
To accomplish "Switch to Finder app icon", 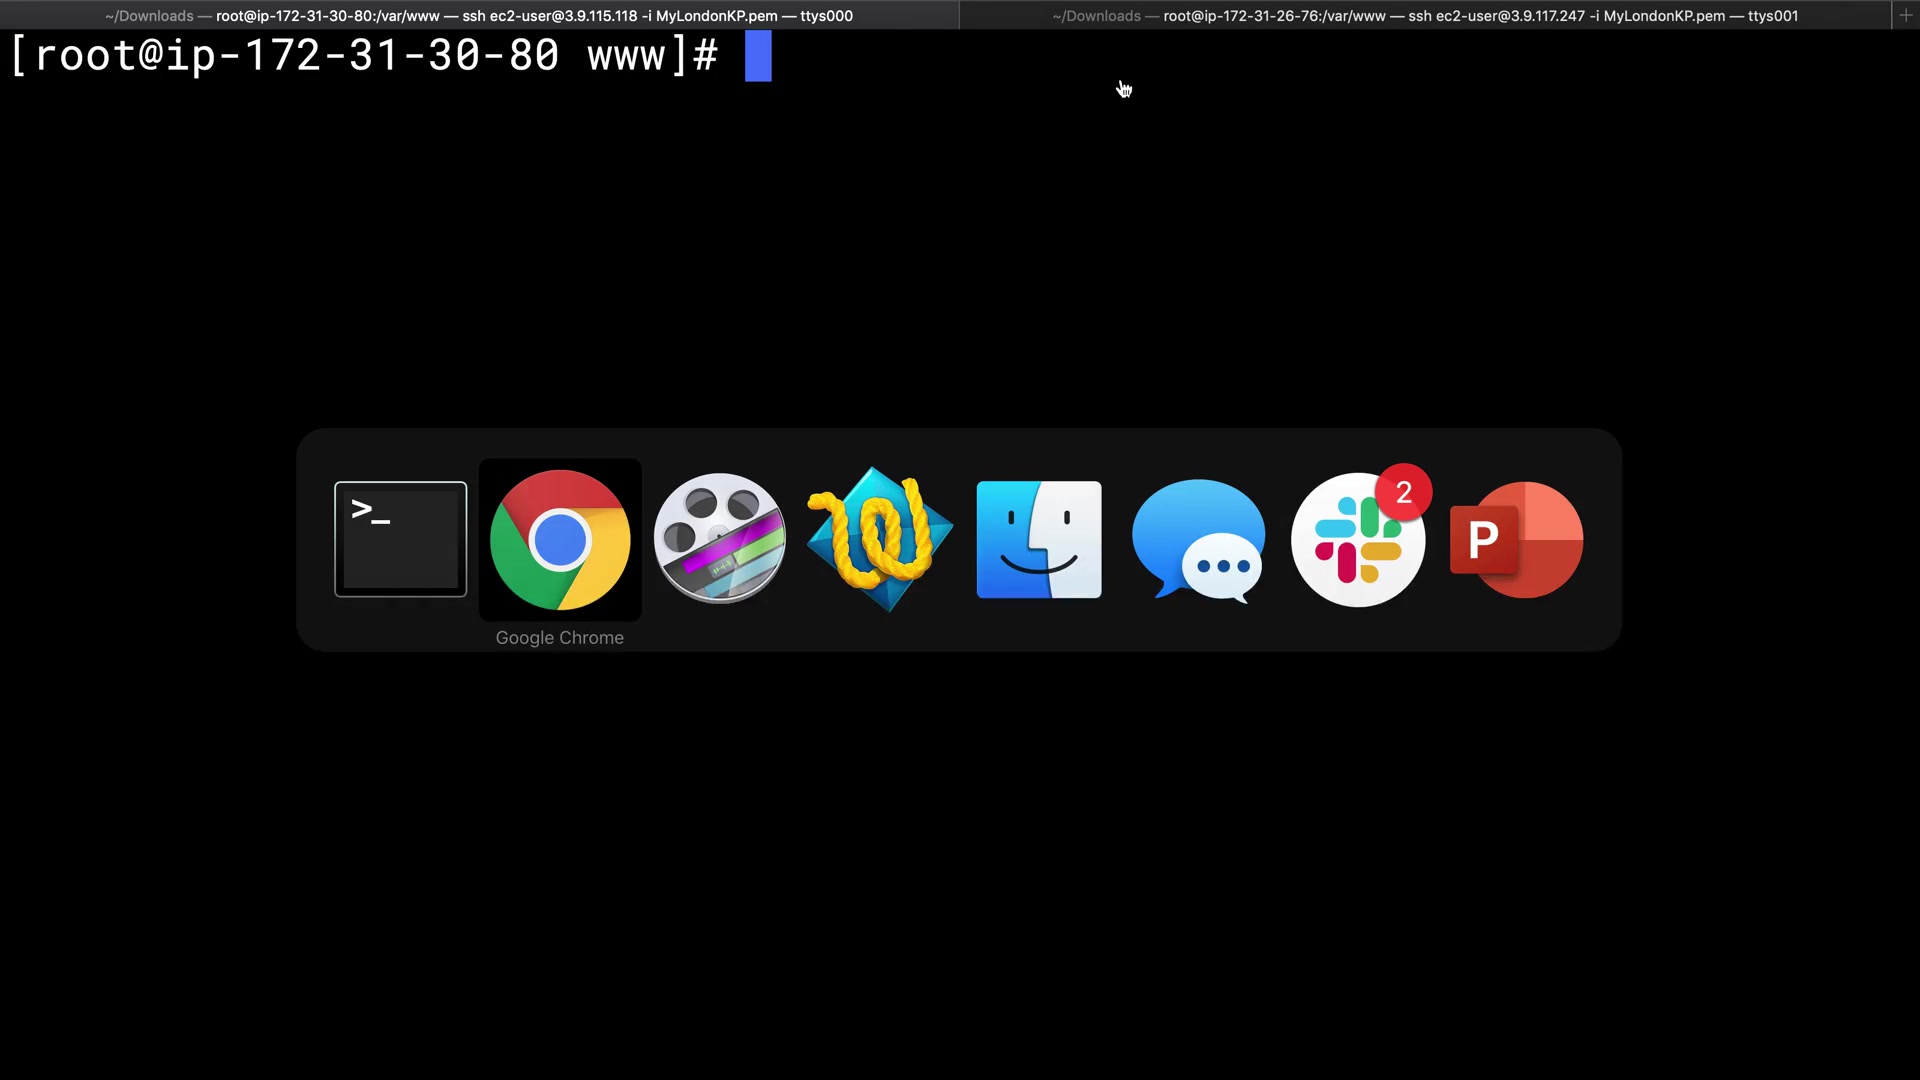I will click(1039, 539).
